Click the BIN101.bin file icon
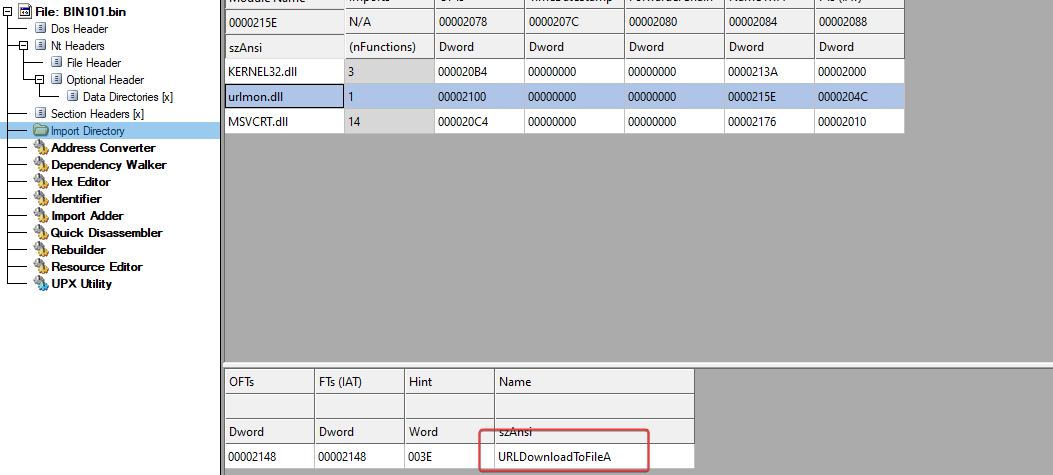Screen dimensions: 1053x475 pyautogui.click(x=24, y=11)
